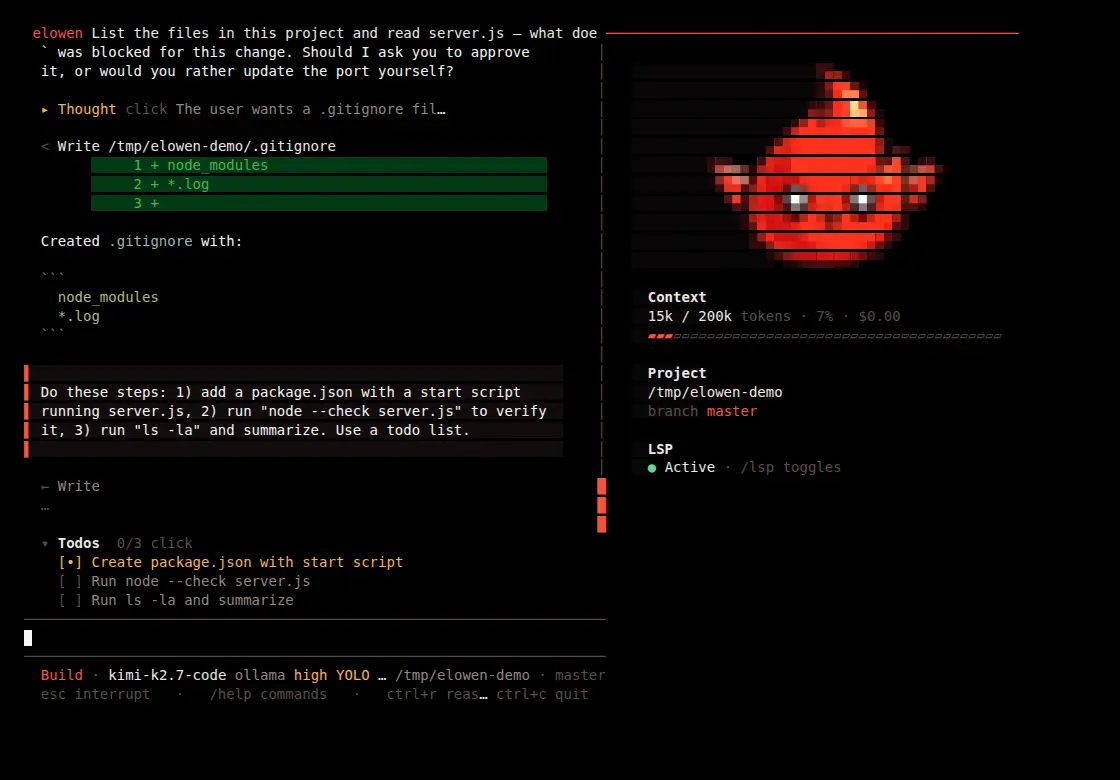Click the 'master' branch name in Project panel

tap(731, 411)
